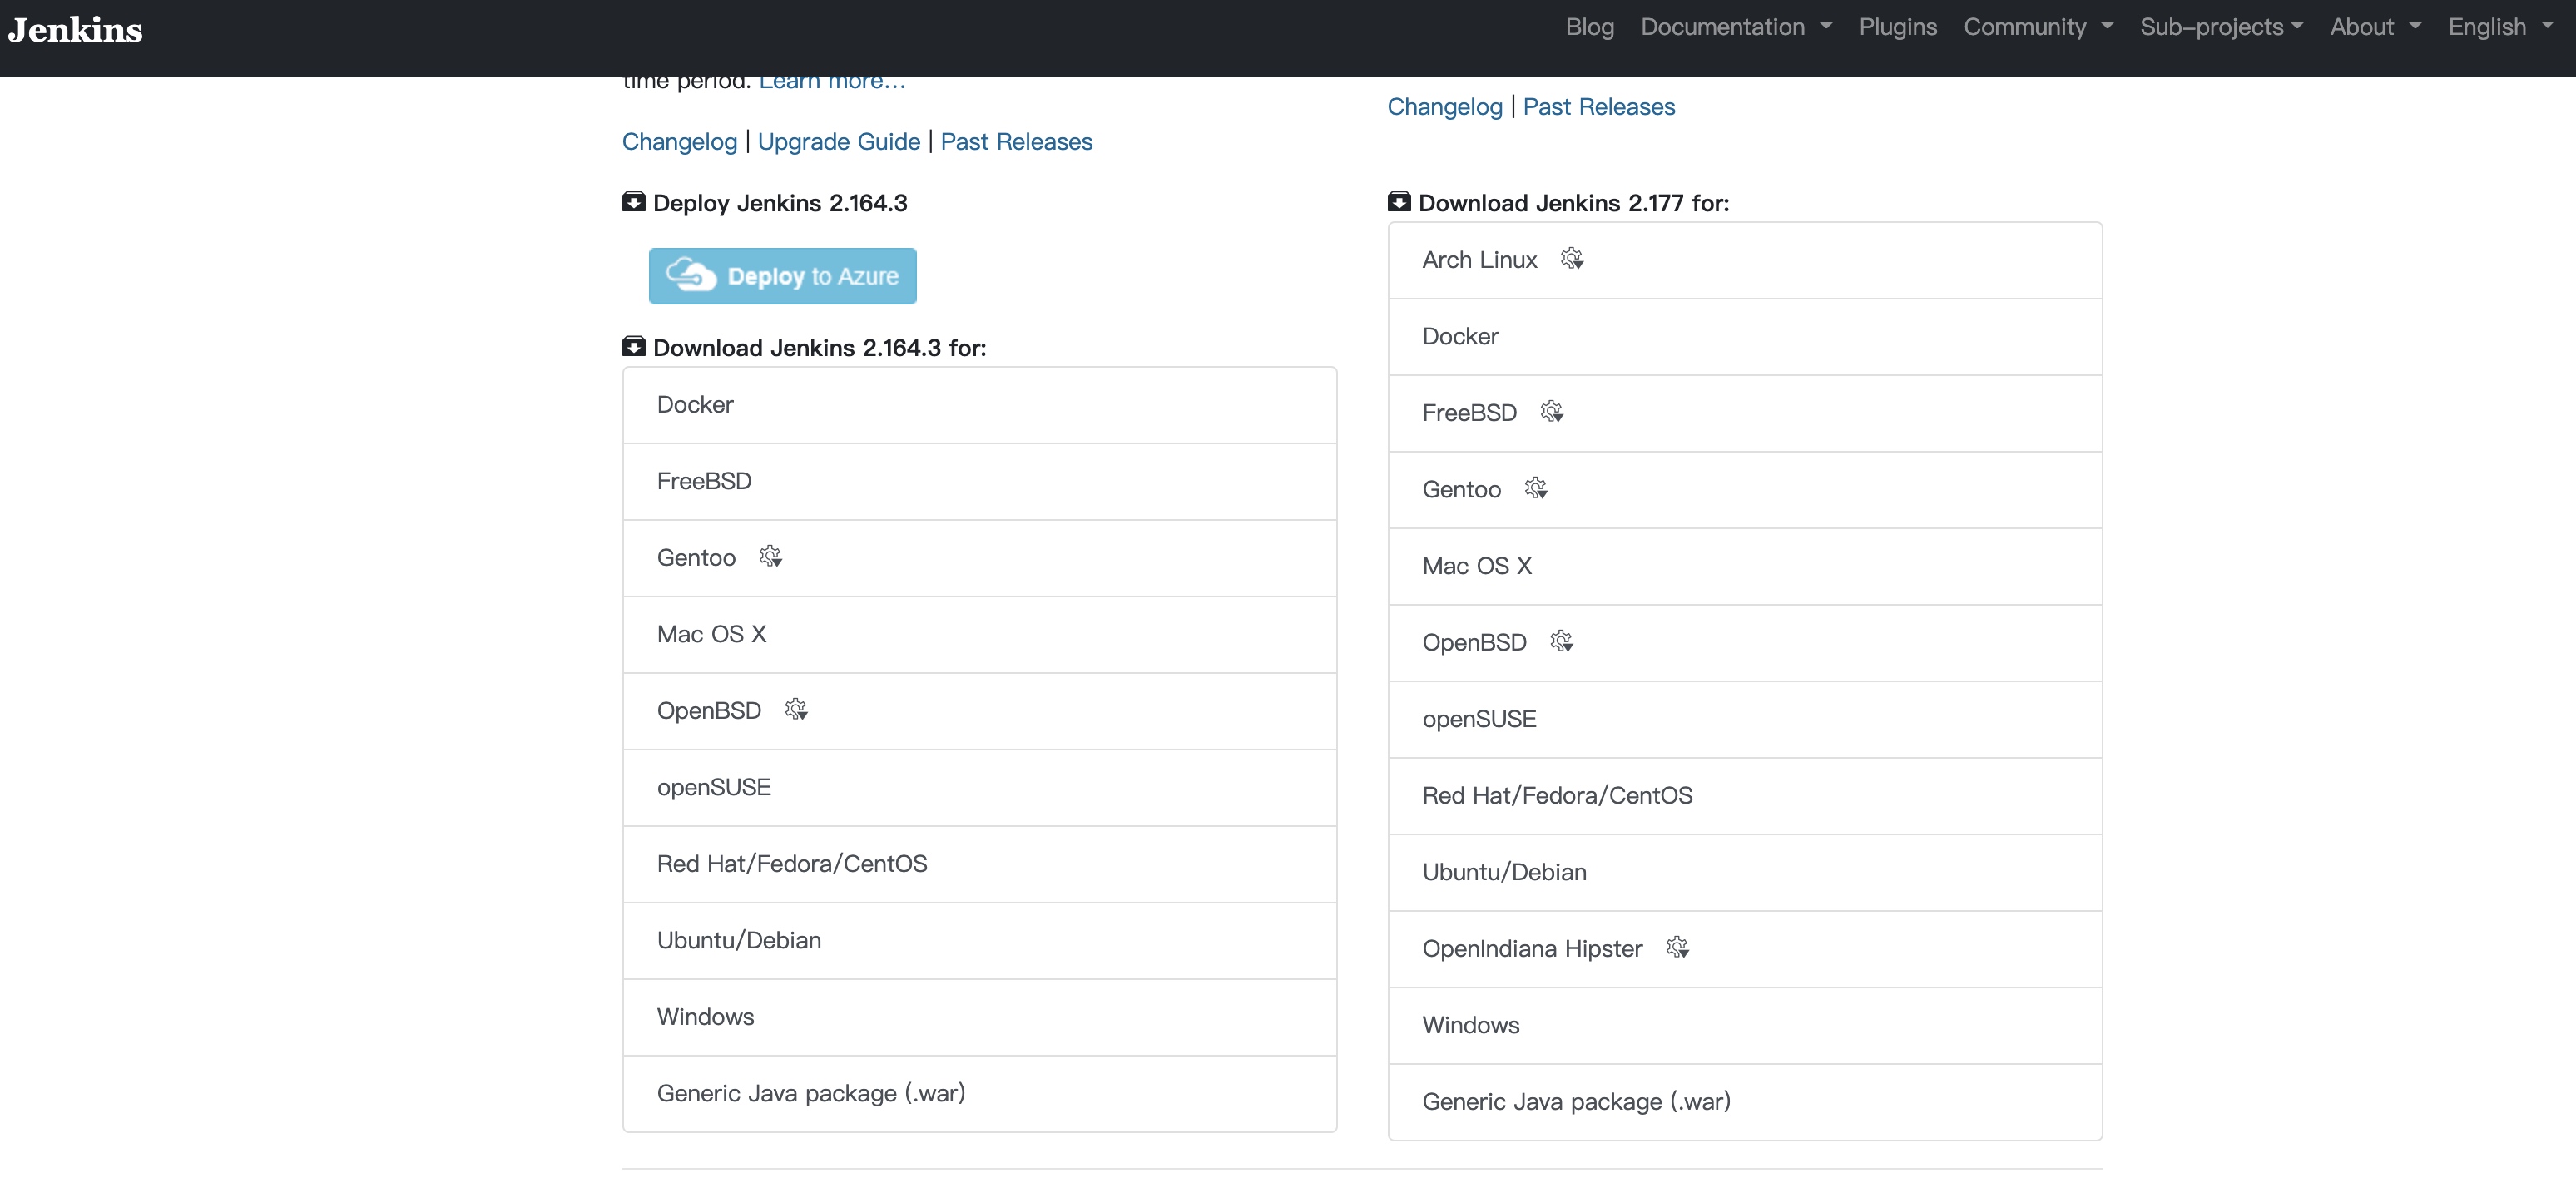2576x1178 pixels.
Task: Click the Changelog link (left column)
Action: point(680,140)
